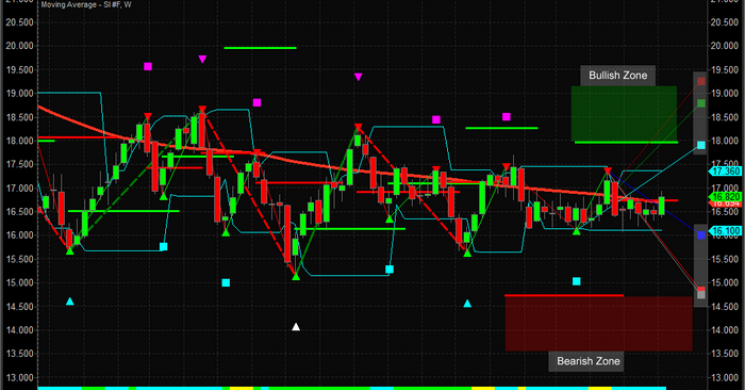The image size is (745, 390).
Task: Click the white upward triangle marker
Action: coord(296,327)
